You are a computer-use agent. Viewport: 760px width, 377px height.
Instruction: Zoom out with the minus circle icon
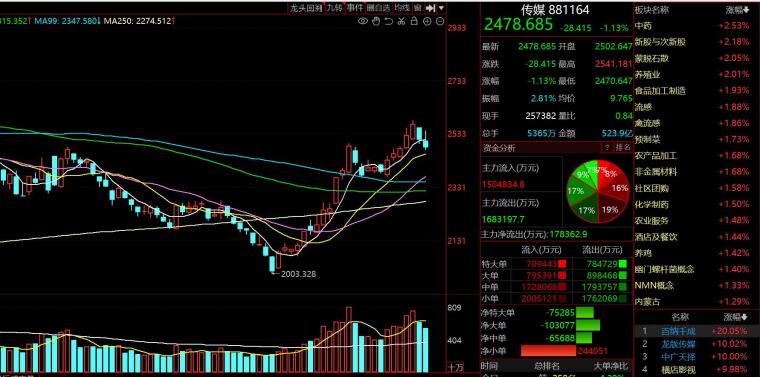click(x=440, y=21)
